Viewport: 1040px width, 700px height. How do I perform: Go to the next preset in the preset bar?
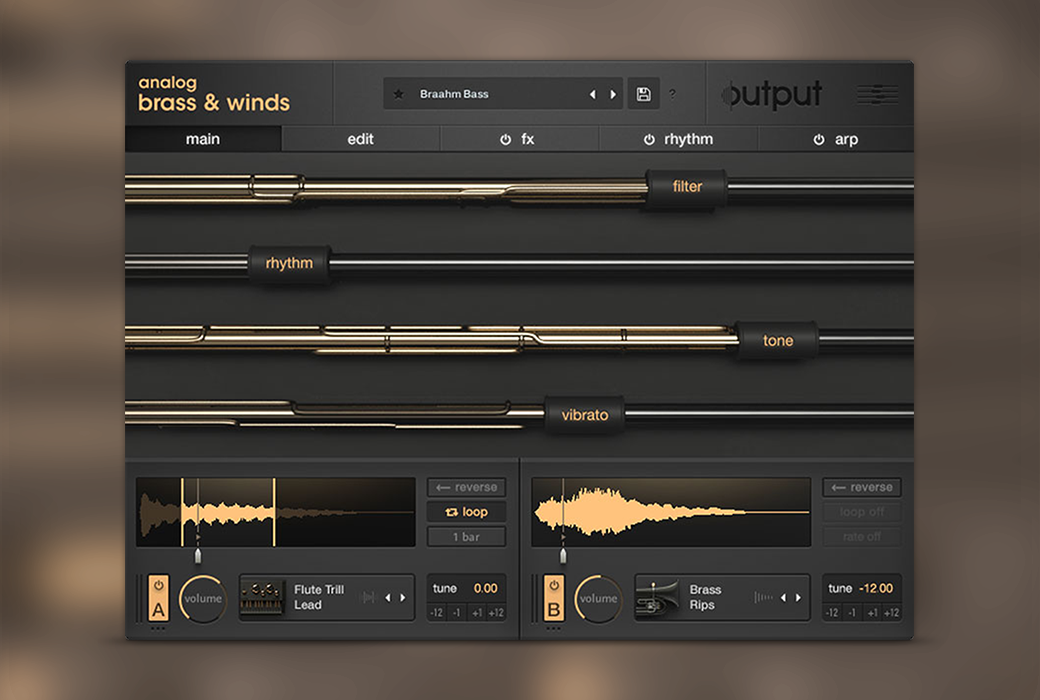point(613,95)
